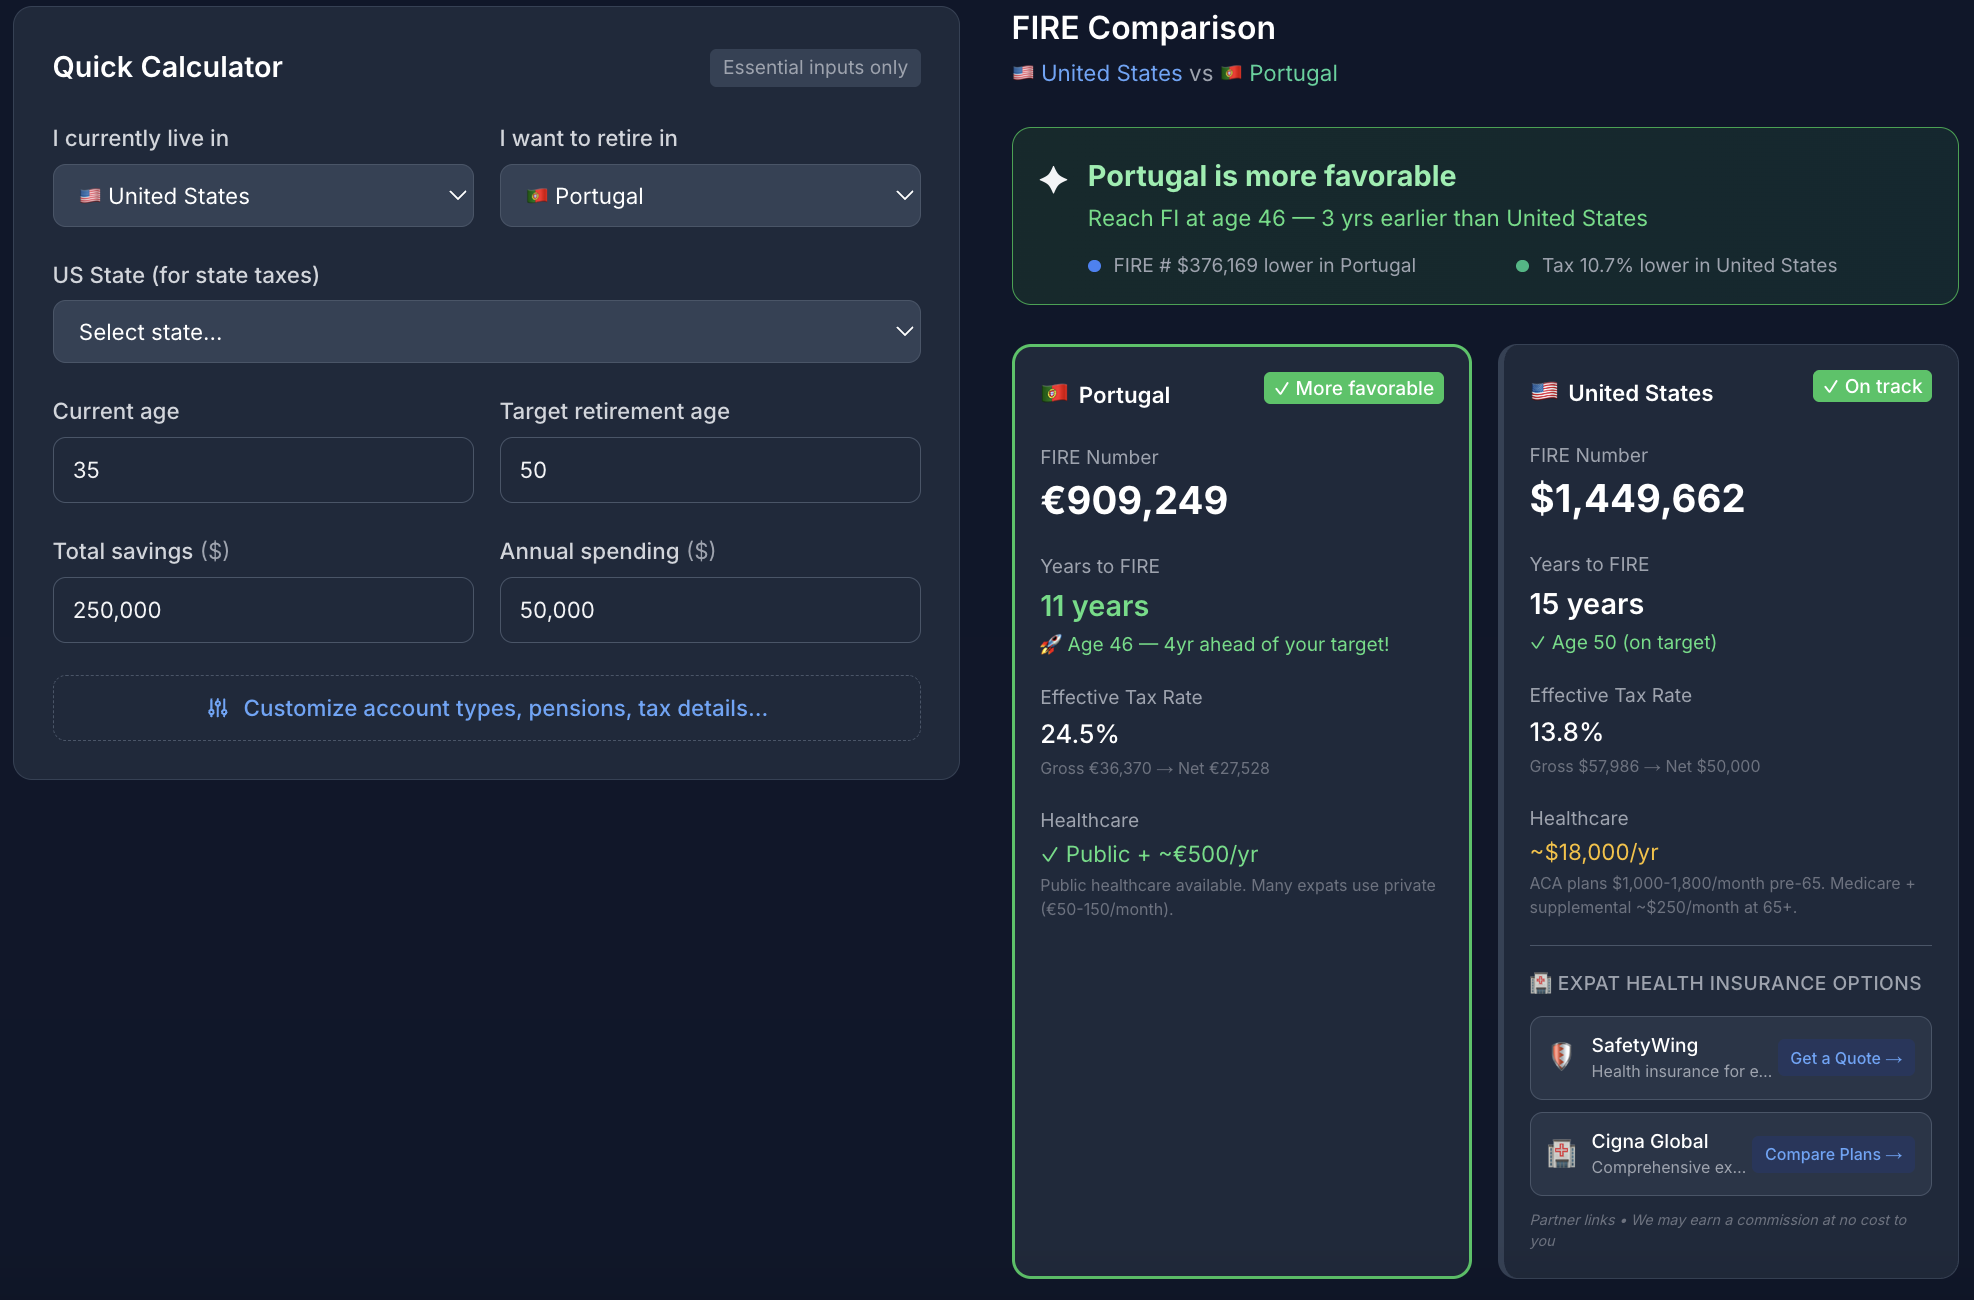Click 'Gross $57,986 → Net $50,000' text
This screenshot has width=1974, height=1300.
point(1644,766)
